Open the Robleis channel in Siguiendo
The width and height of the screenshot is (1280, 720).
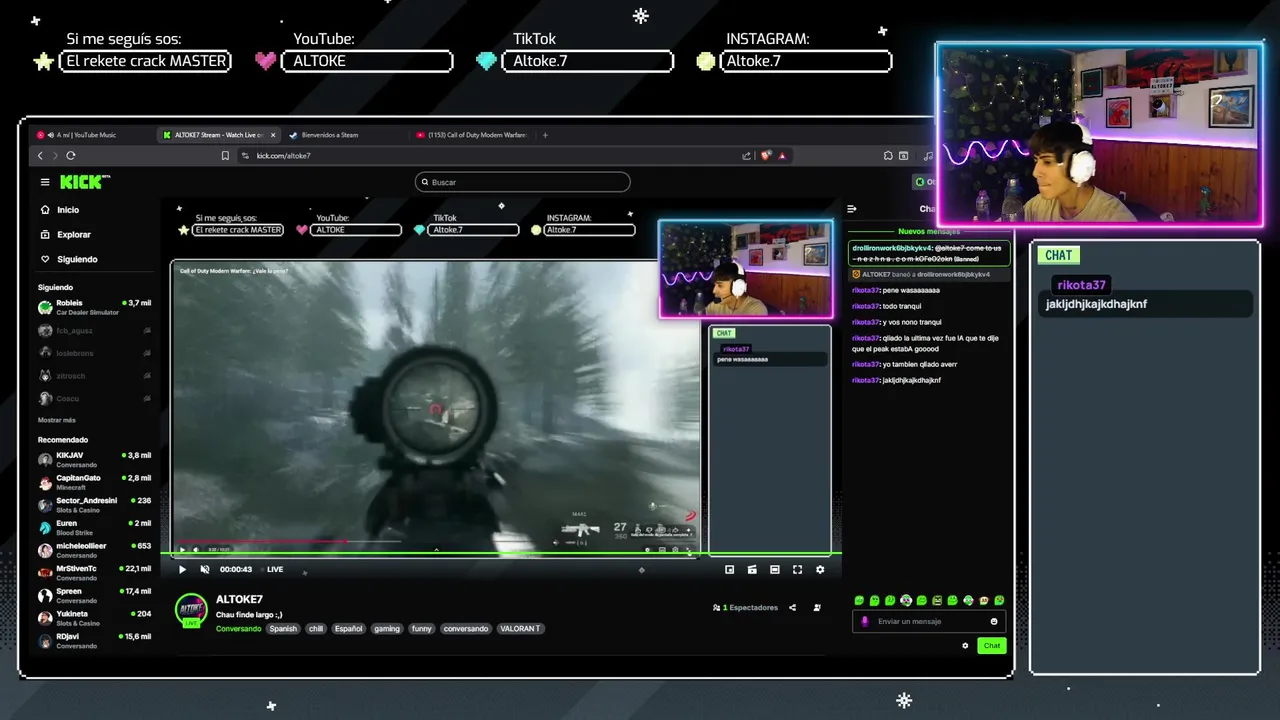[95, 307]
